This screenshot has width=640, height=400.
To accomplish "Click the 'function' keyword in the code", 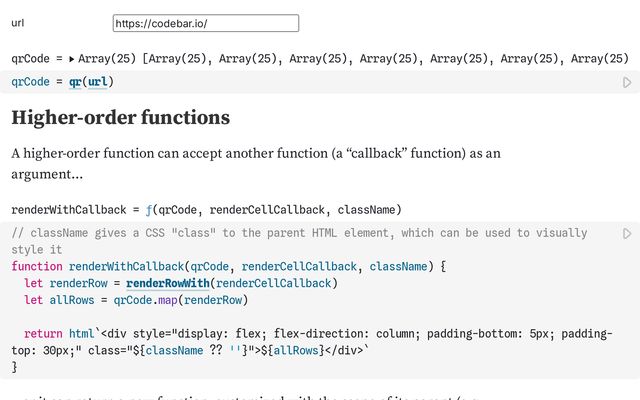I will point(37,267).
